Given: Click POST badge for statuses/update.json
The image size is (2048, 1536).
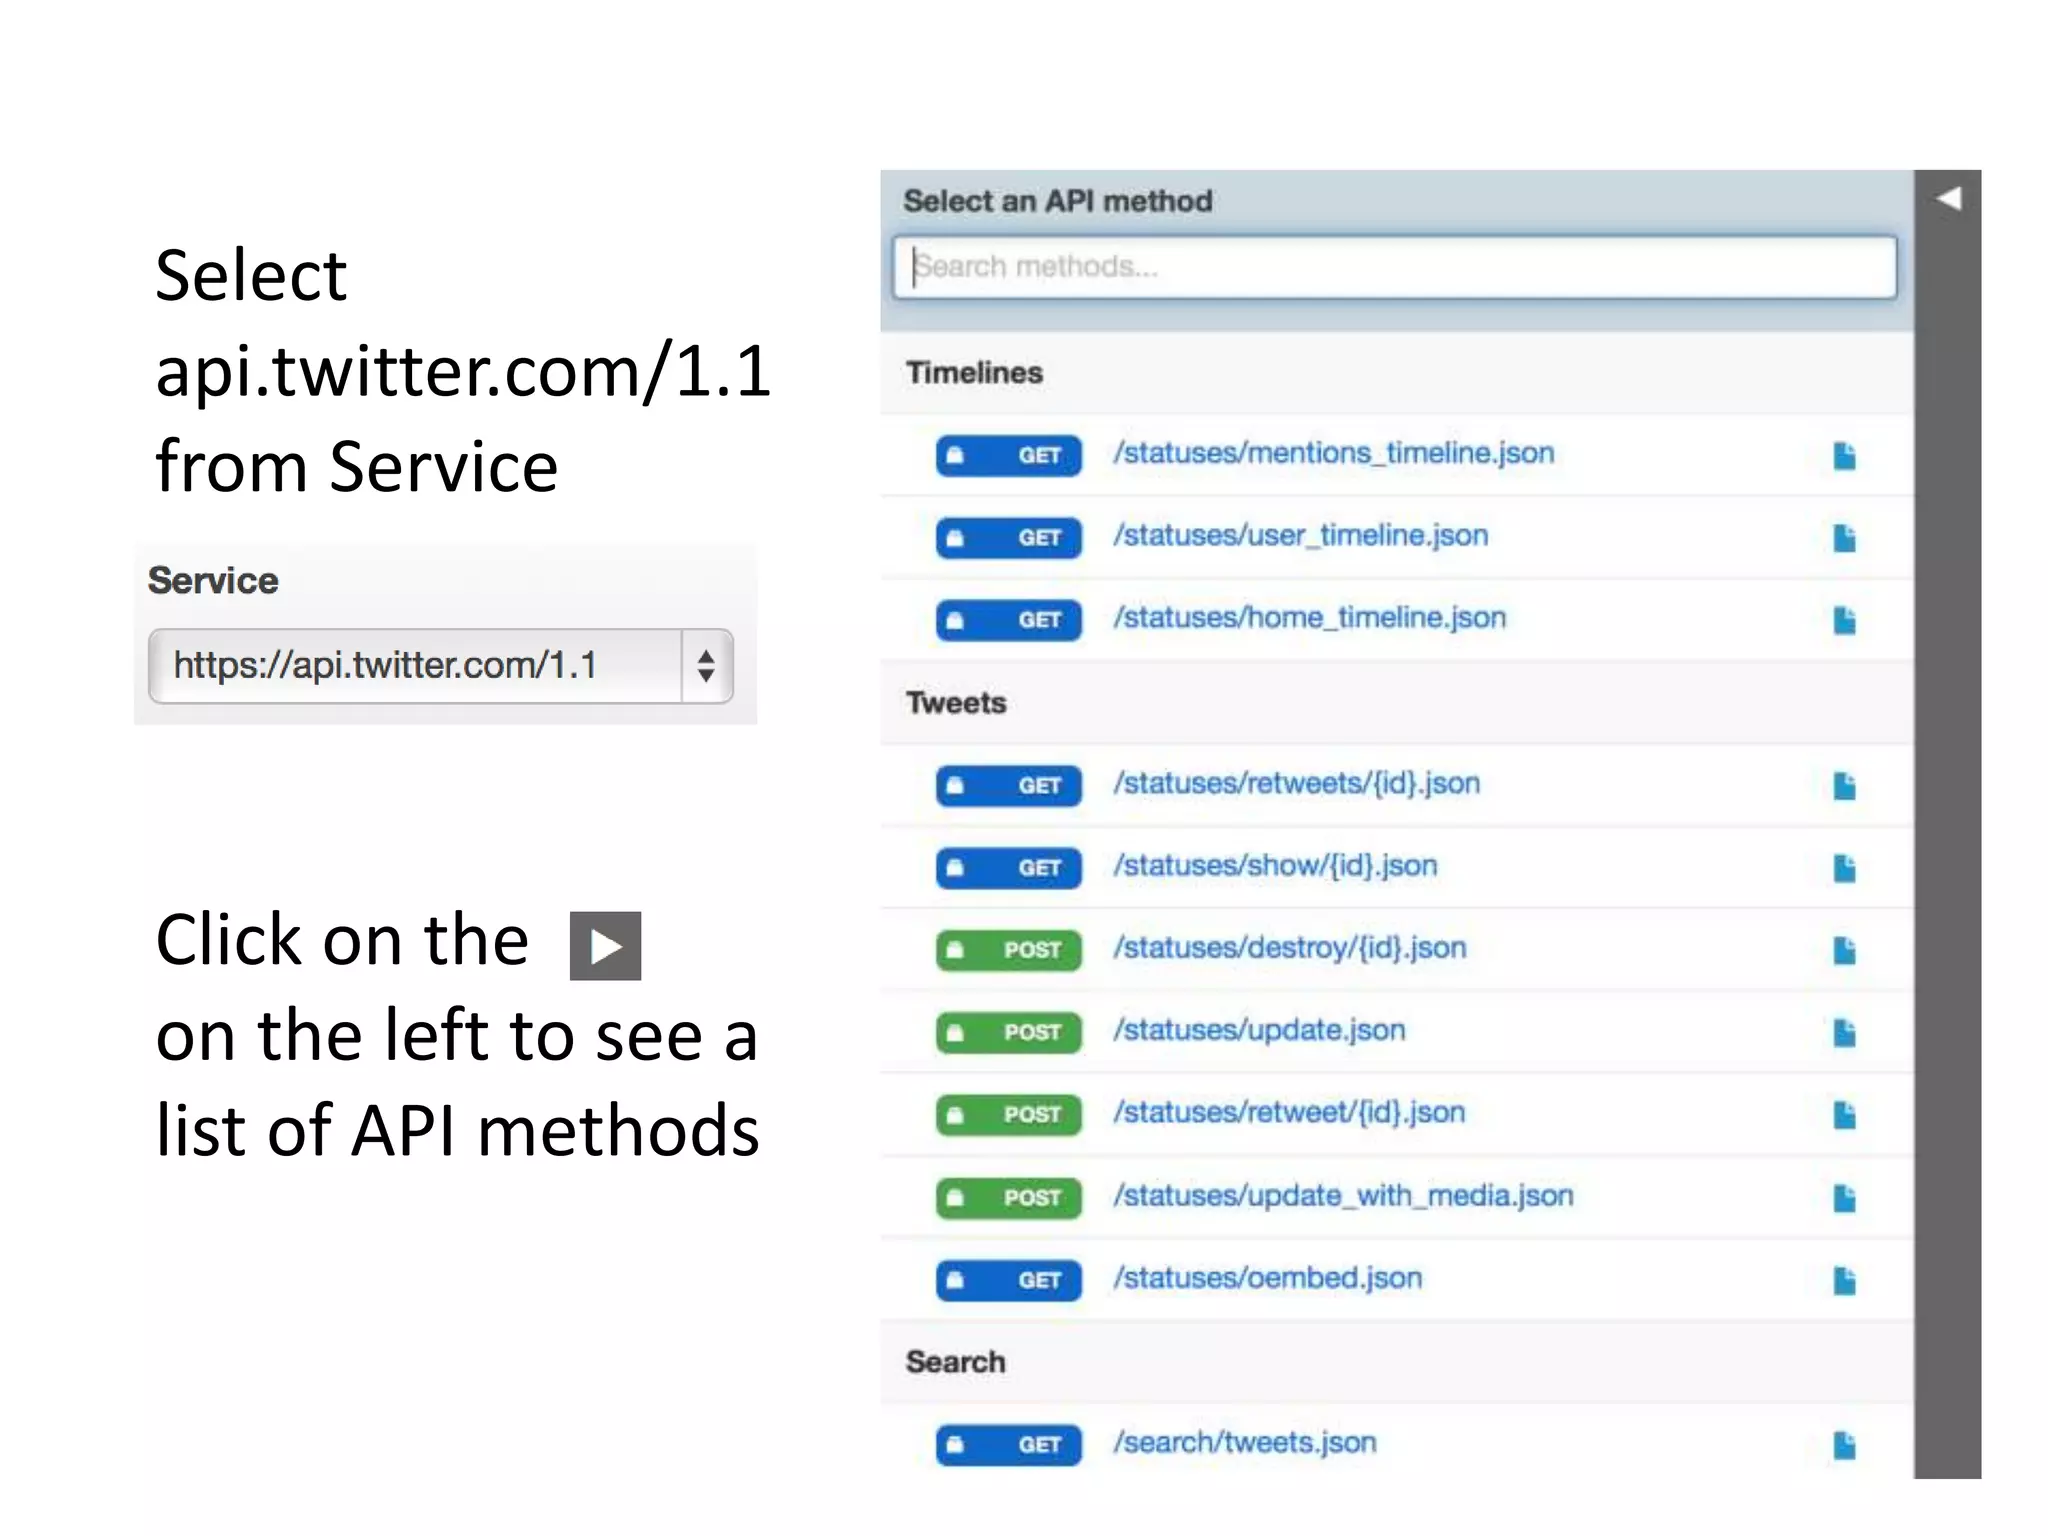Looking at the screenshot, I should point(1008,1032).
